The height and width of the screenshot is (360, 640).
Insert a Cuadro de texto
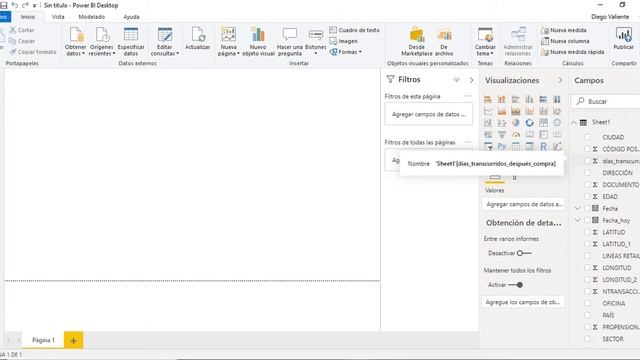tap(354, 30)
